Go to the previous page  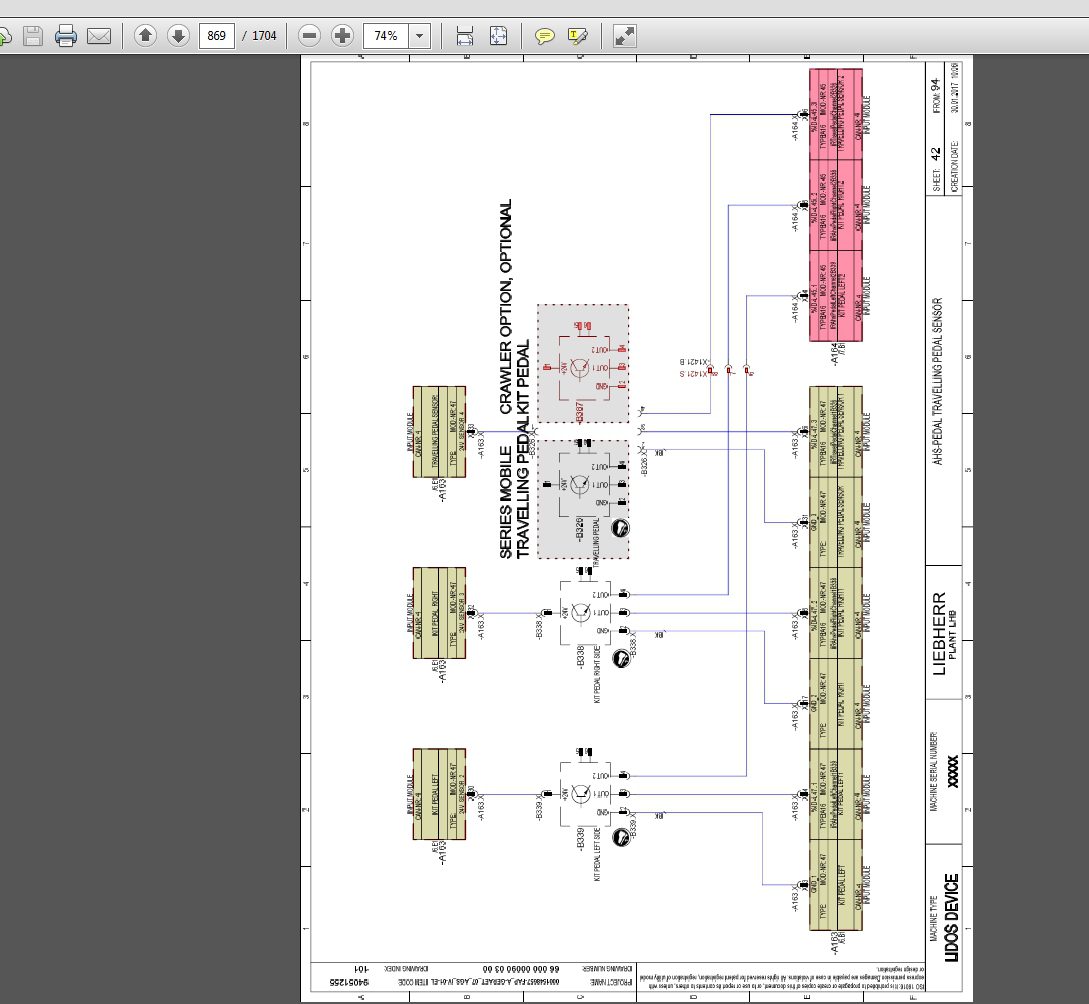145,35
